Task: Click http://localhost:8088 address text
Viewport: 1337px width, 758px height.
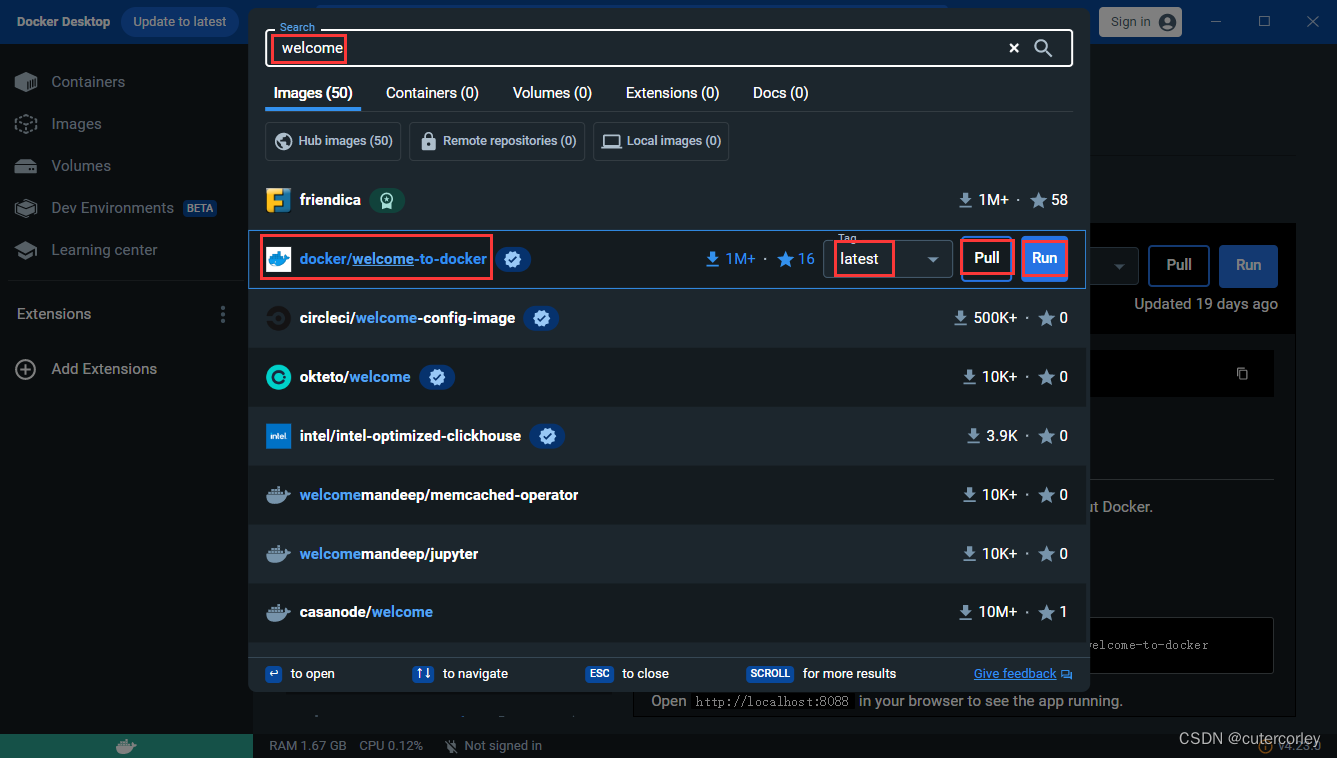Action: 771,701
